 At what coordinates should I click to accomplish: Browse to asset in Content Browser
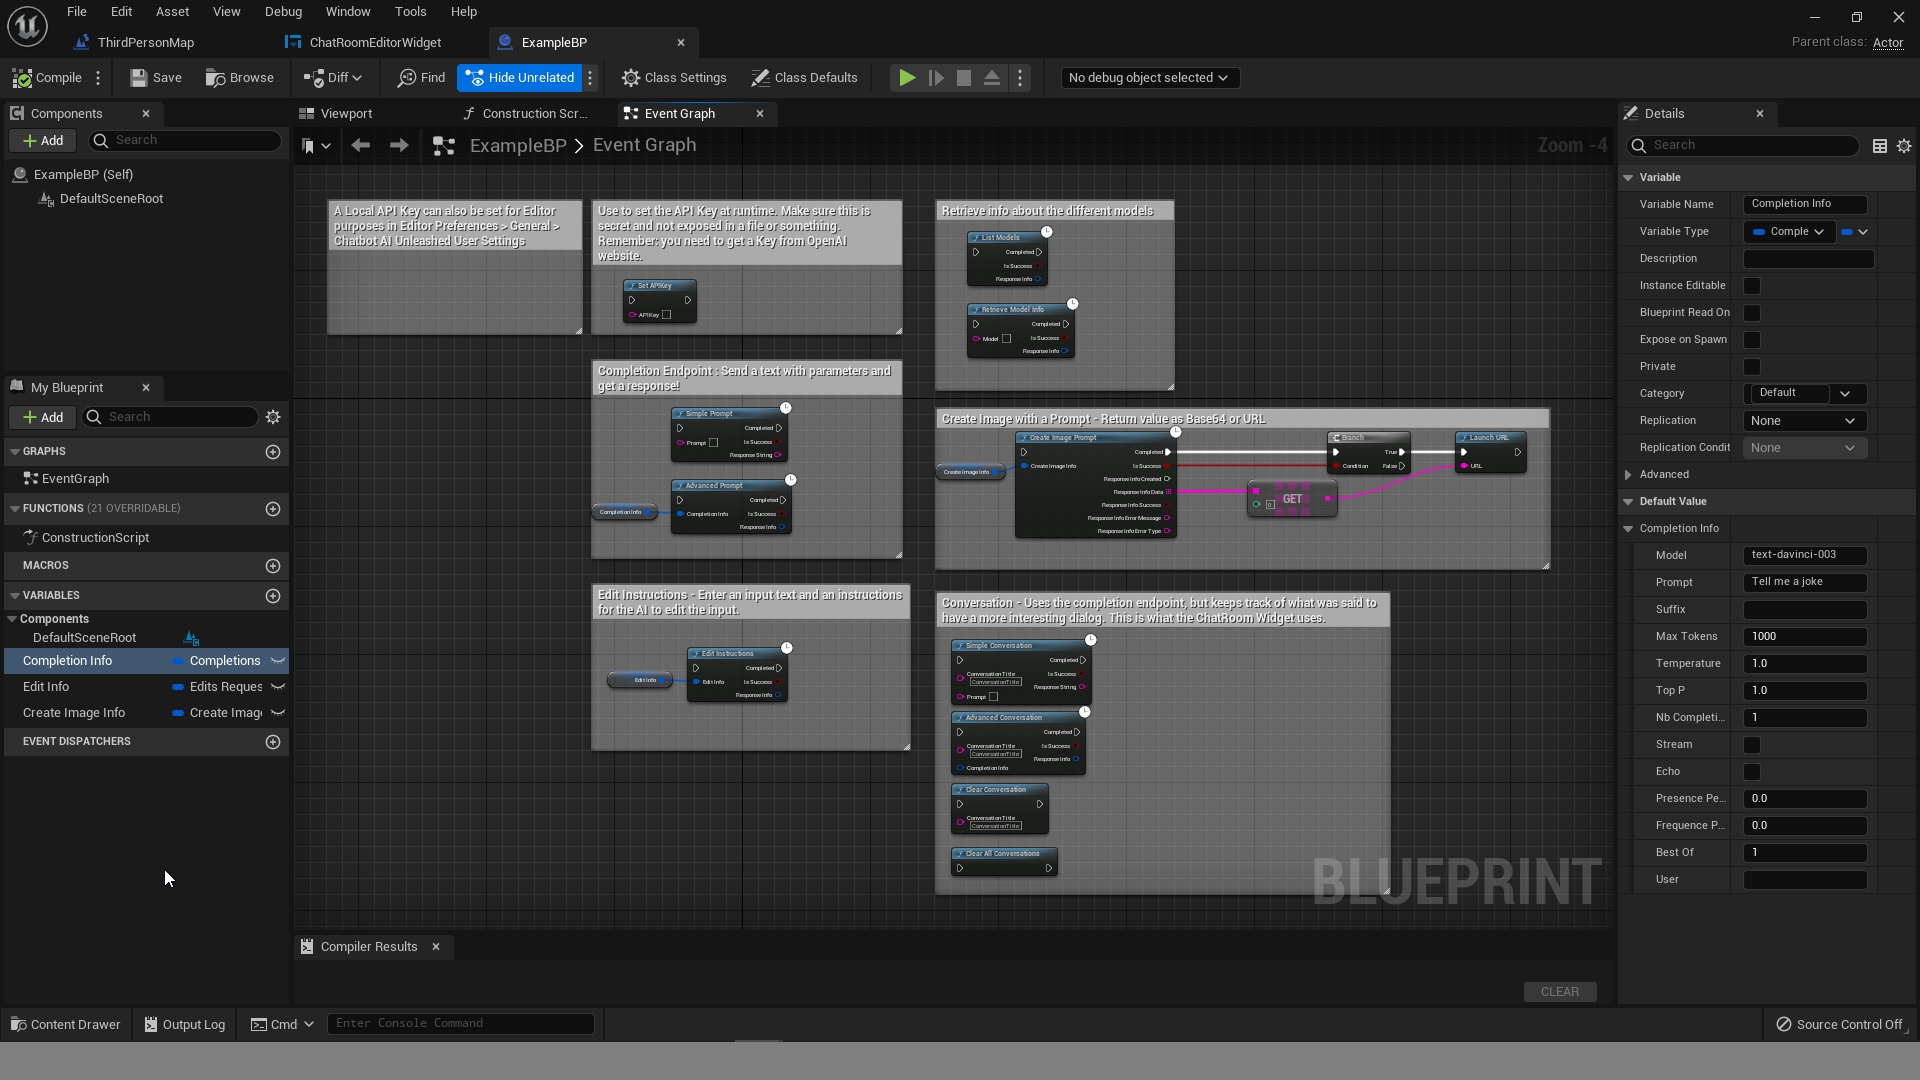pos(239,77)
